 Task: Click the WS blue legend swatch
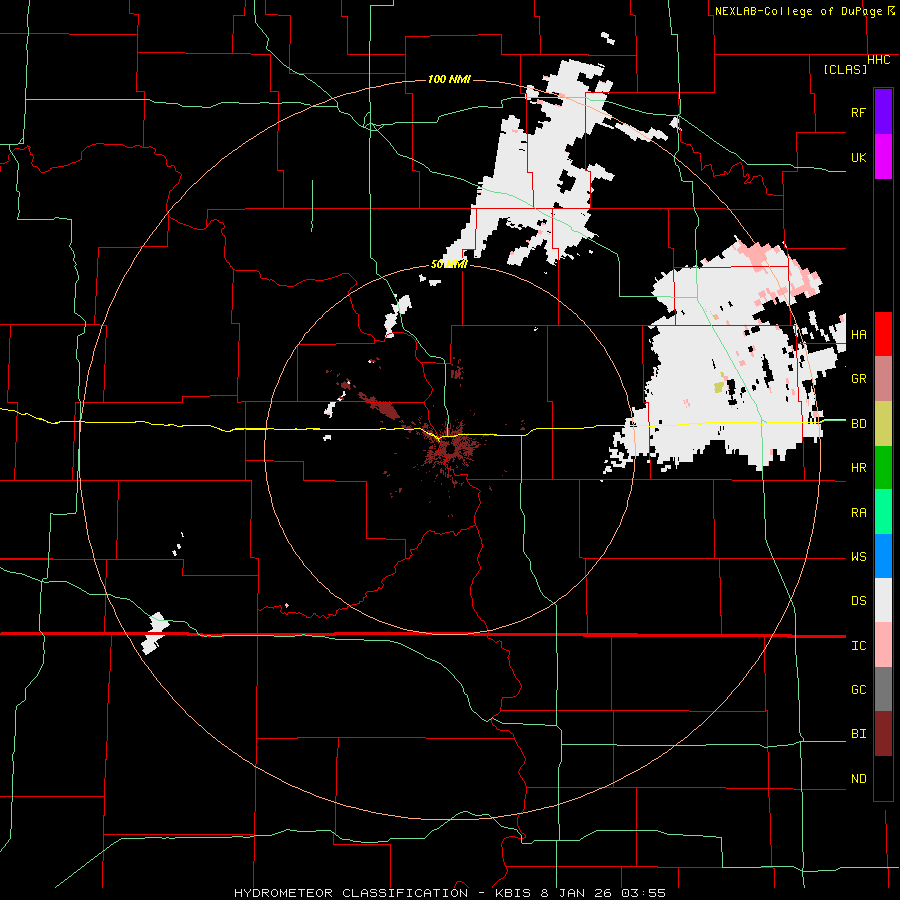[x=883, y=556]
